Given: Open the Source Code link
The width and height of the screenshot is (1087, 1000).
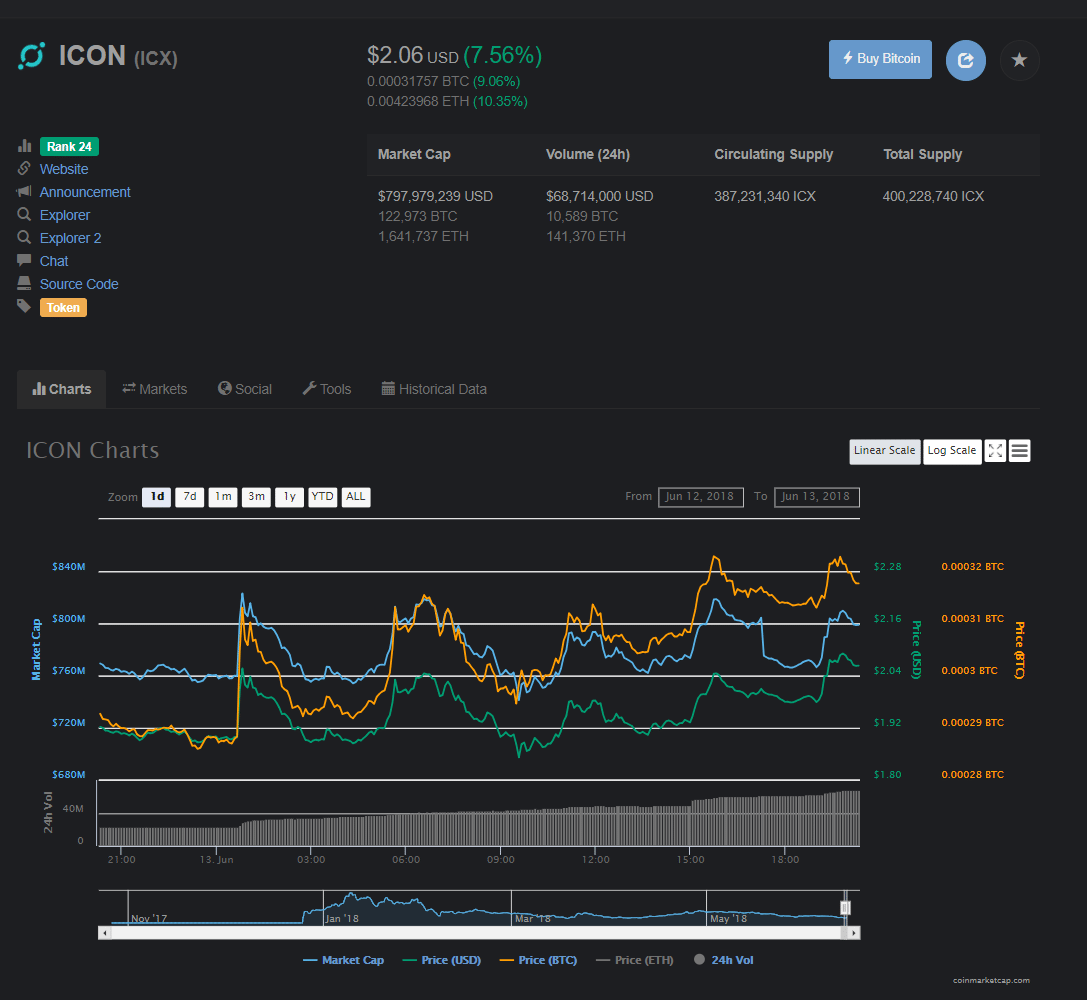Looking at the screenshot, I should point(79,284).
